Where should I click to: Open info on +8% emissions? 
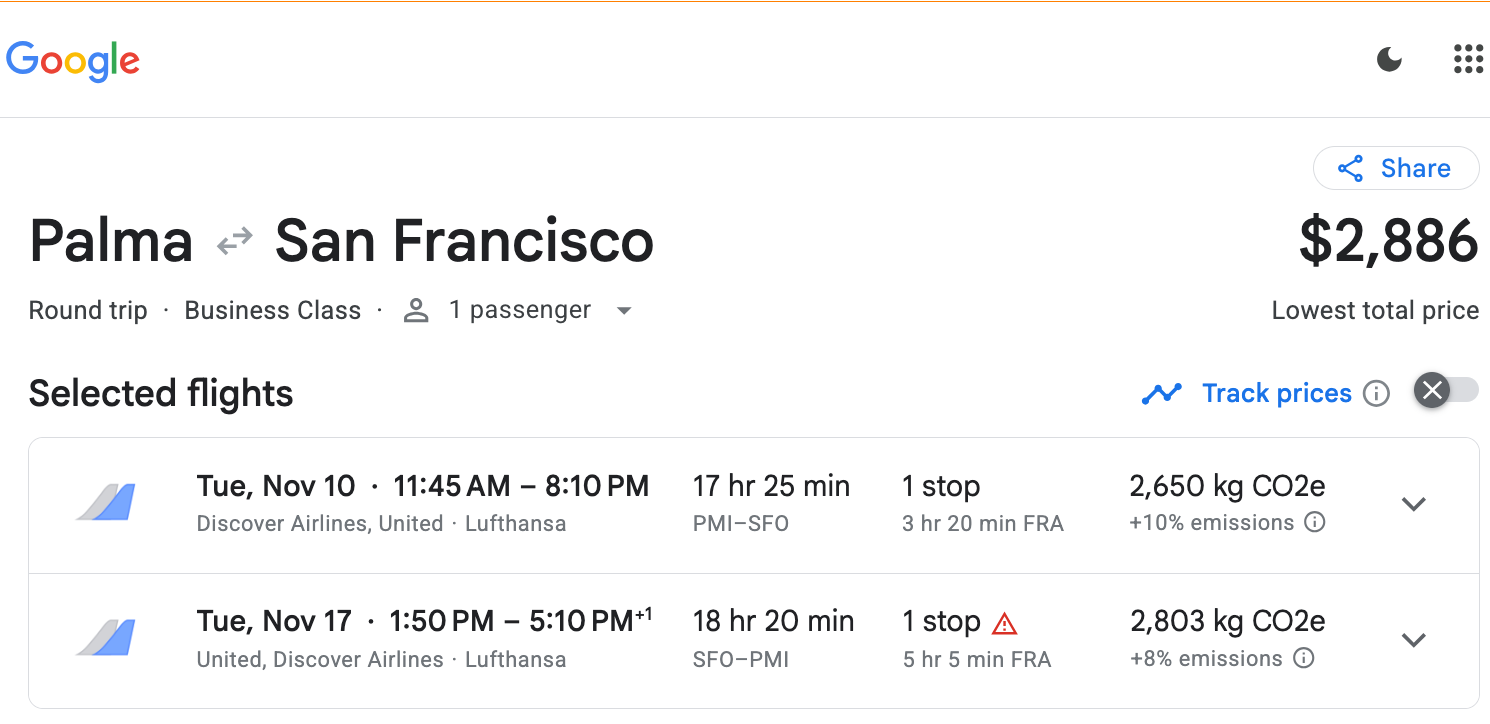point(1304,659)
